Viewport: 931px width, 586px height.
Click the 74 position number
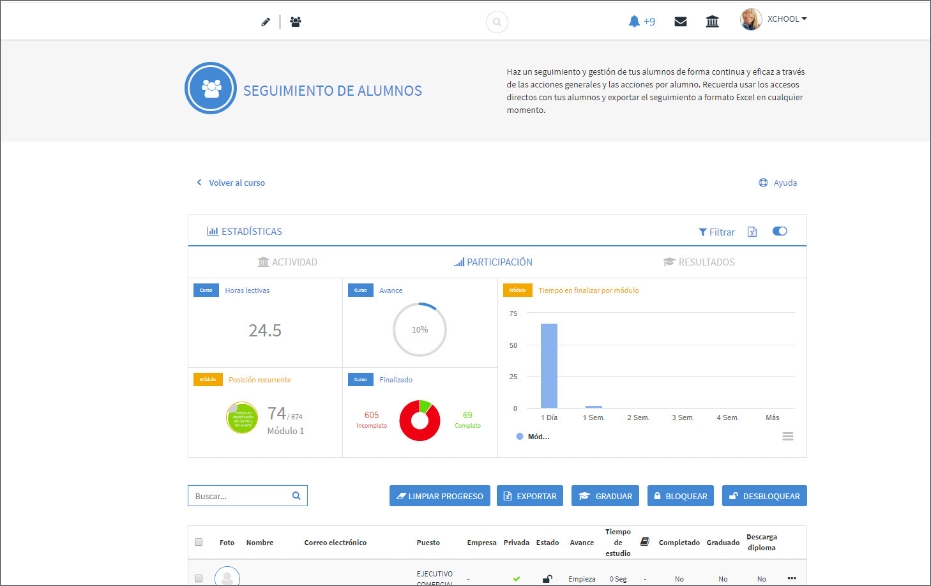(x=276, y=413)
